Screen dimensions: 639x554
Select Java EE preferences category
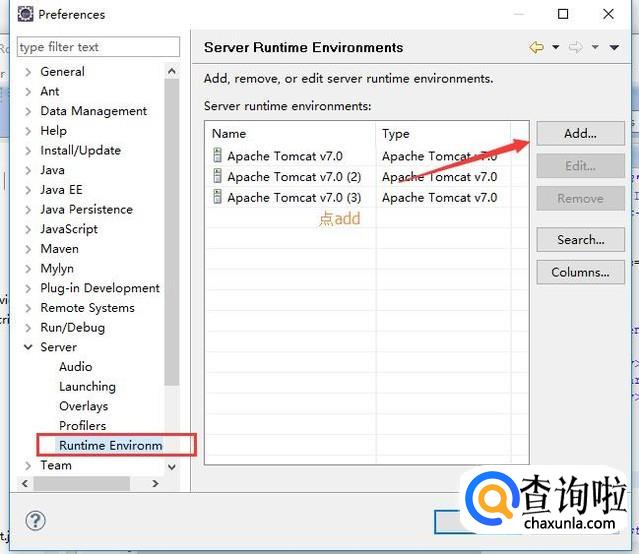click(x=61, y=190)
